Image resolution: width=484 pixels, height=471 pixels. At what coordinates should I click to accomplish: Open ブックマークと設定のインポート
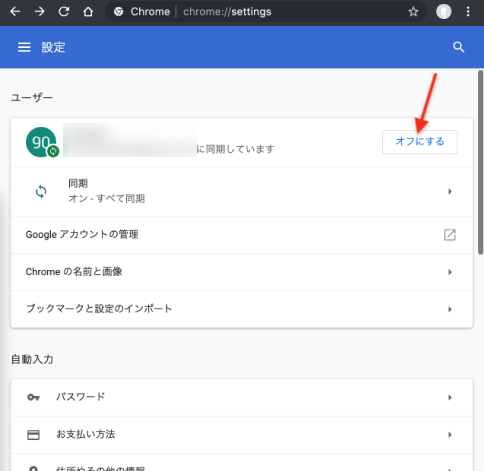pos(242,309)
